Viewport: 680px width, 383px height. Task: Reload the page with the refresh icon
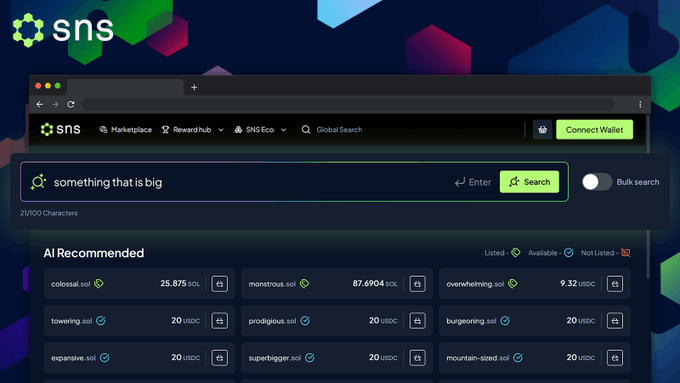(x=71, y=105)
